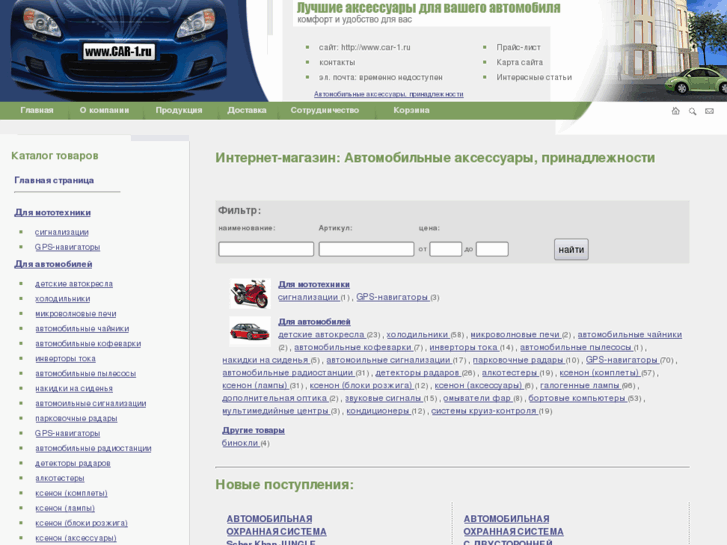Open the Продукция menu item

179,110
